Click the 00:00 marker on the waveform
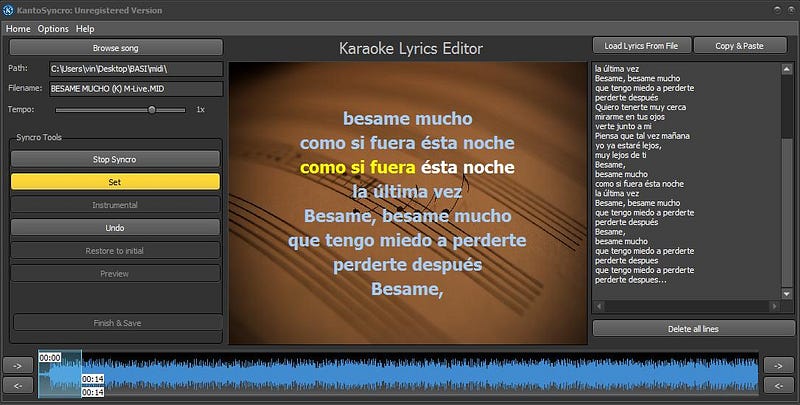800x405 pixels. point(48,357)
